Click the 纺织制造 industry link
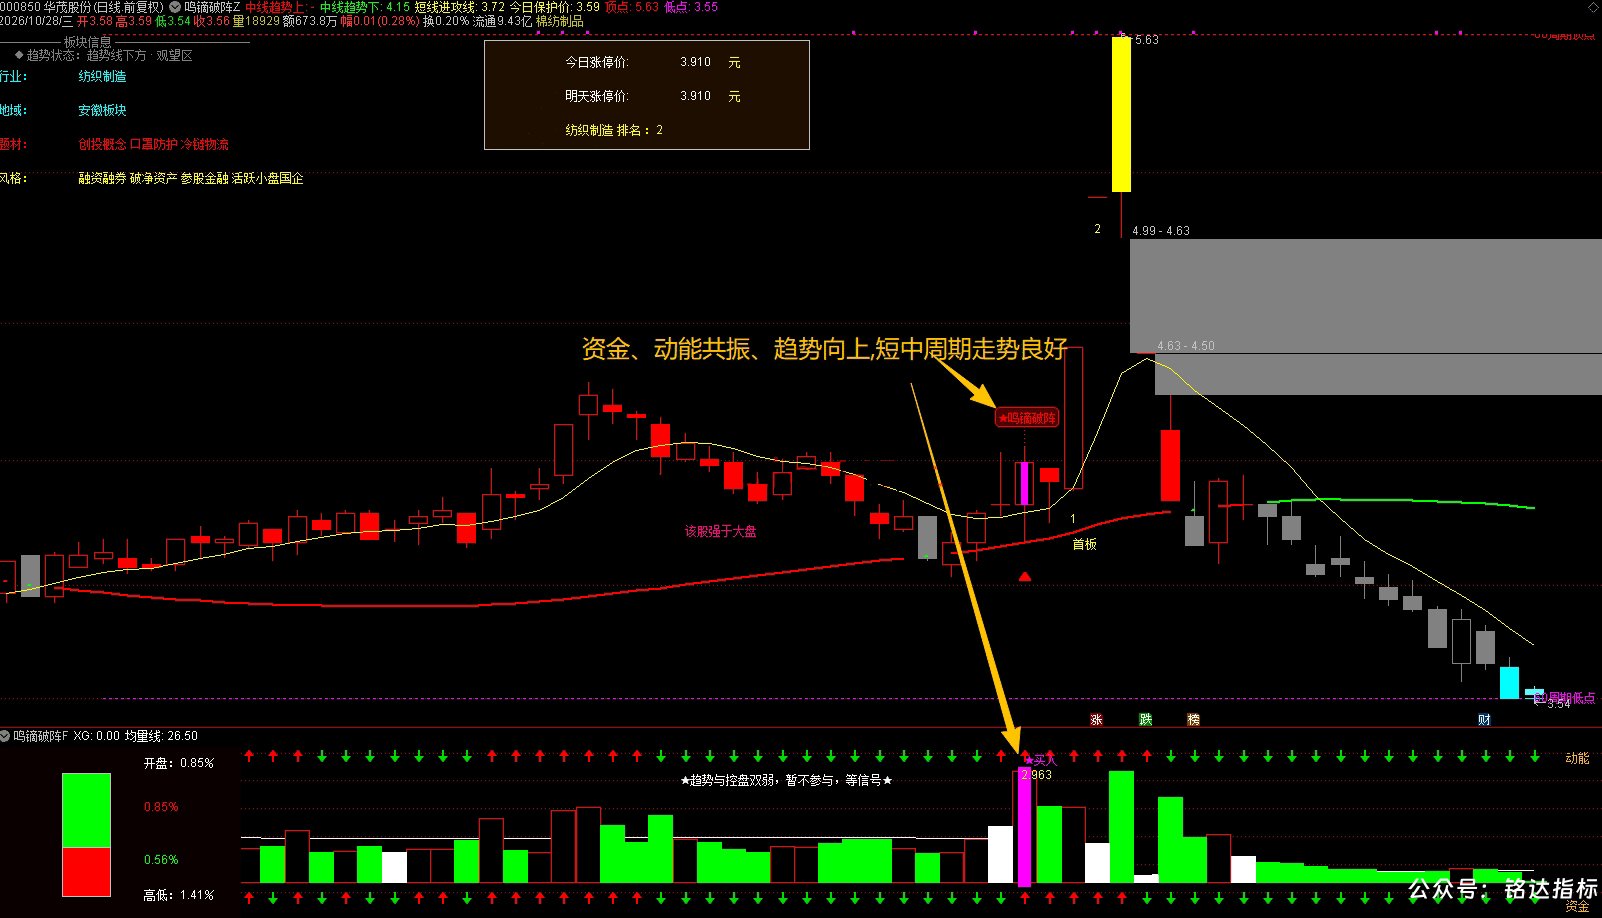This screenshot has width=1602, height=918. tap(102, 76)
